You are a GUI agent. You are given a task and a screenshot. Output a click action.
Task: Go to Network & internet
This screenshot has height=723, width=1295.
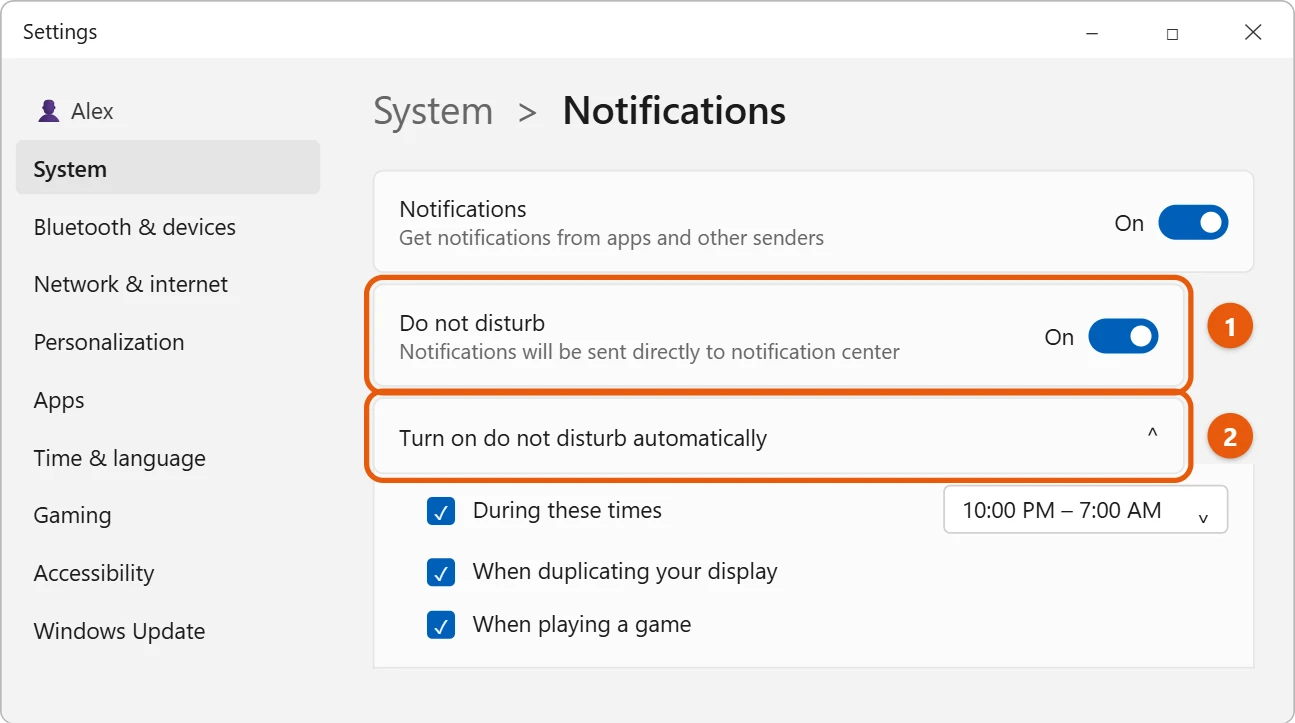point(131,284)
